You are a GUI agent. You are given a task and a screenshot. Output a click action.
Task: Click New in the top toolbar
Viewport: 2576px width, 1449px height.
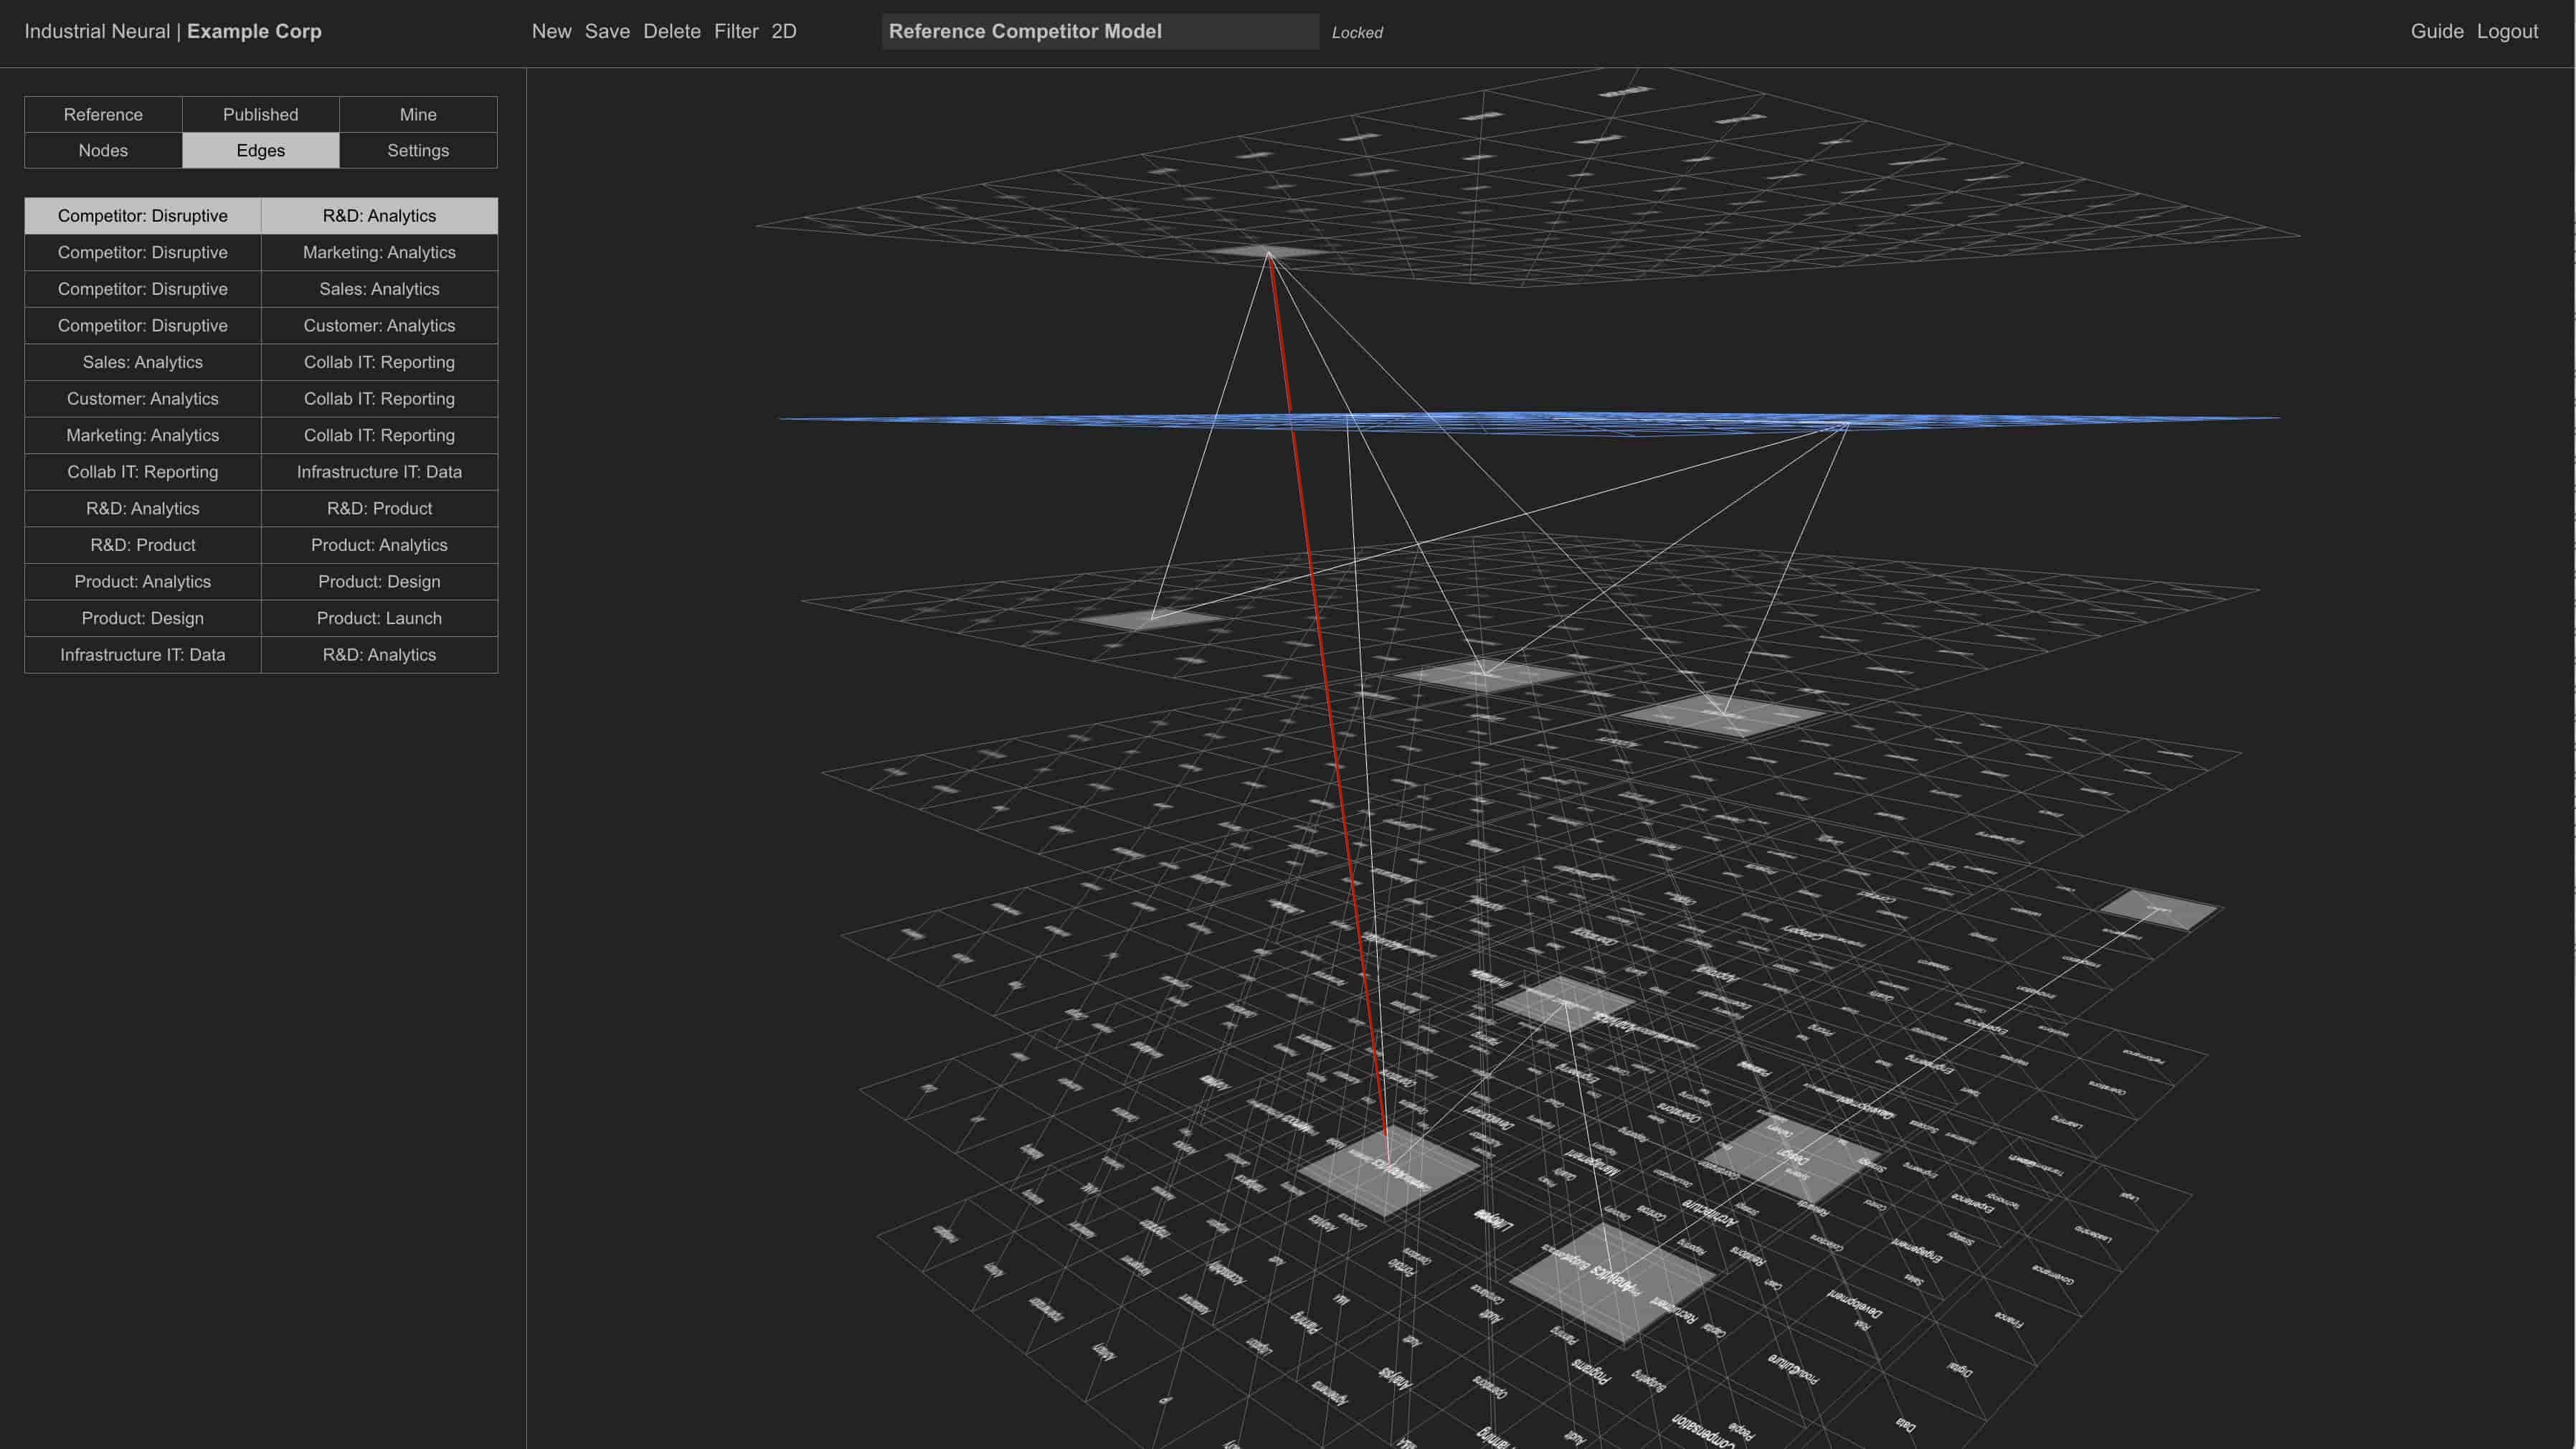click(551, 31)
